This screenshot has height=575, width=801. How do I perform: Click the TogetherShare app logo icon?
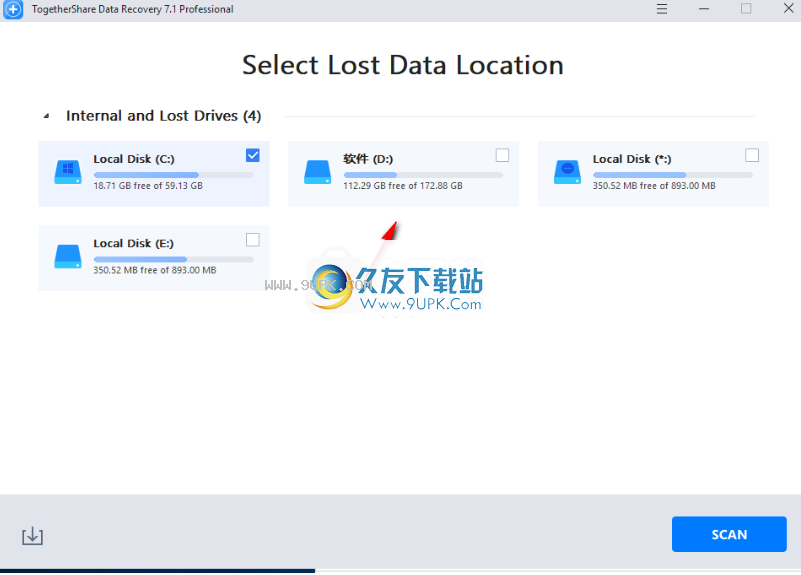(x=13, y=9)
